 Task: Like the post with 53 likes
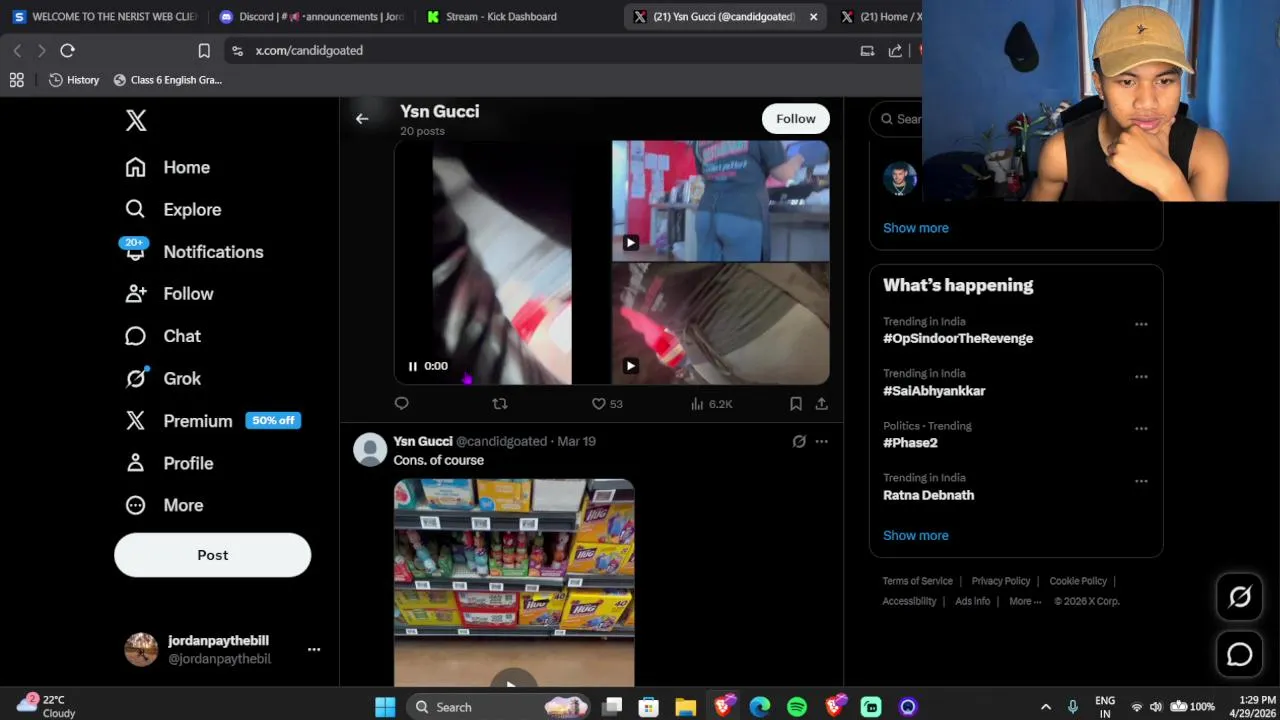[606, 404]
